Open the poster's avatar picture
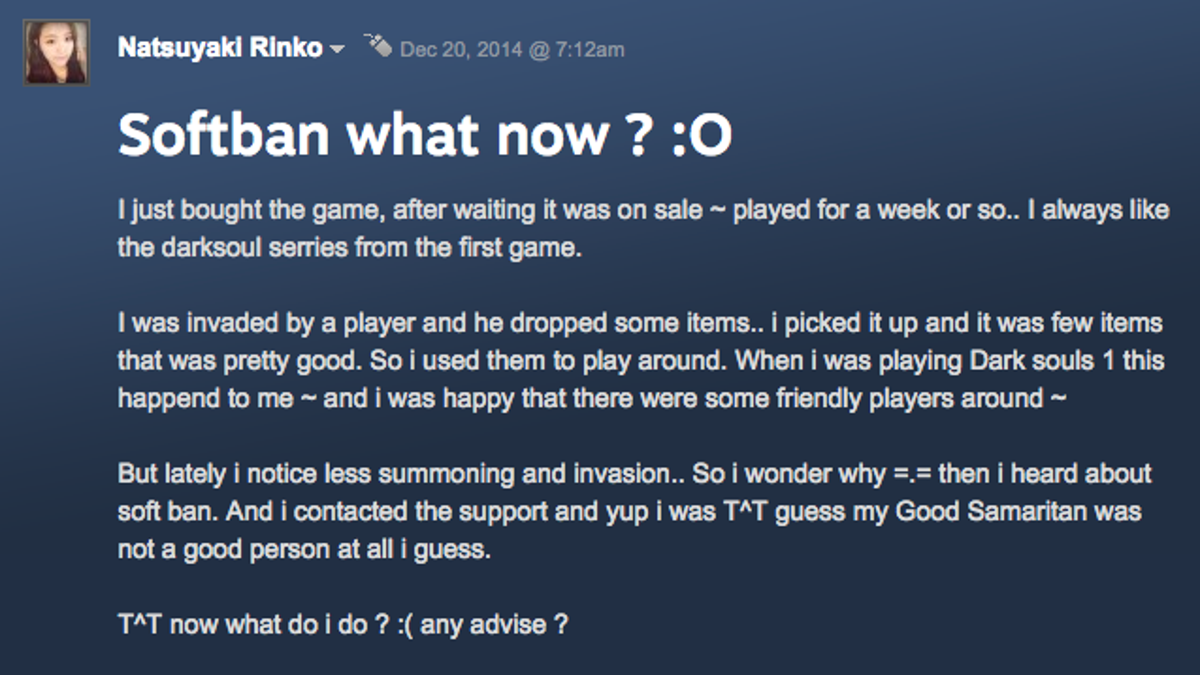 point(57,52)
